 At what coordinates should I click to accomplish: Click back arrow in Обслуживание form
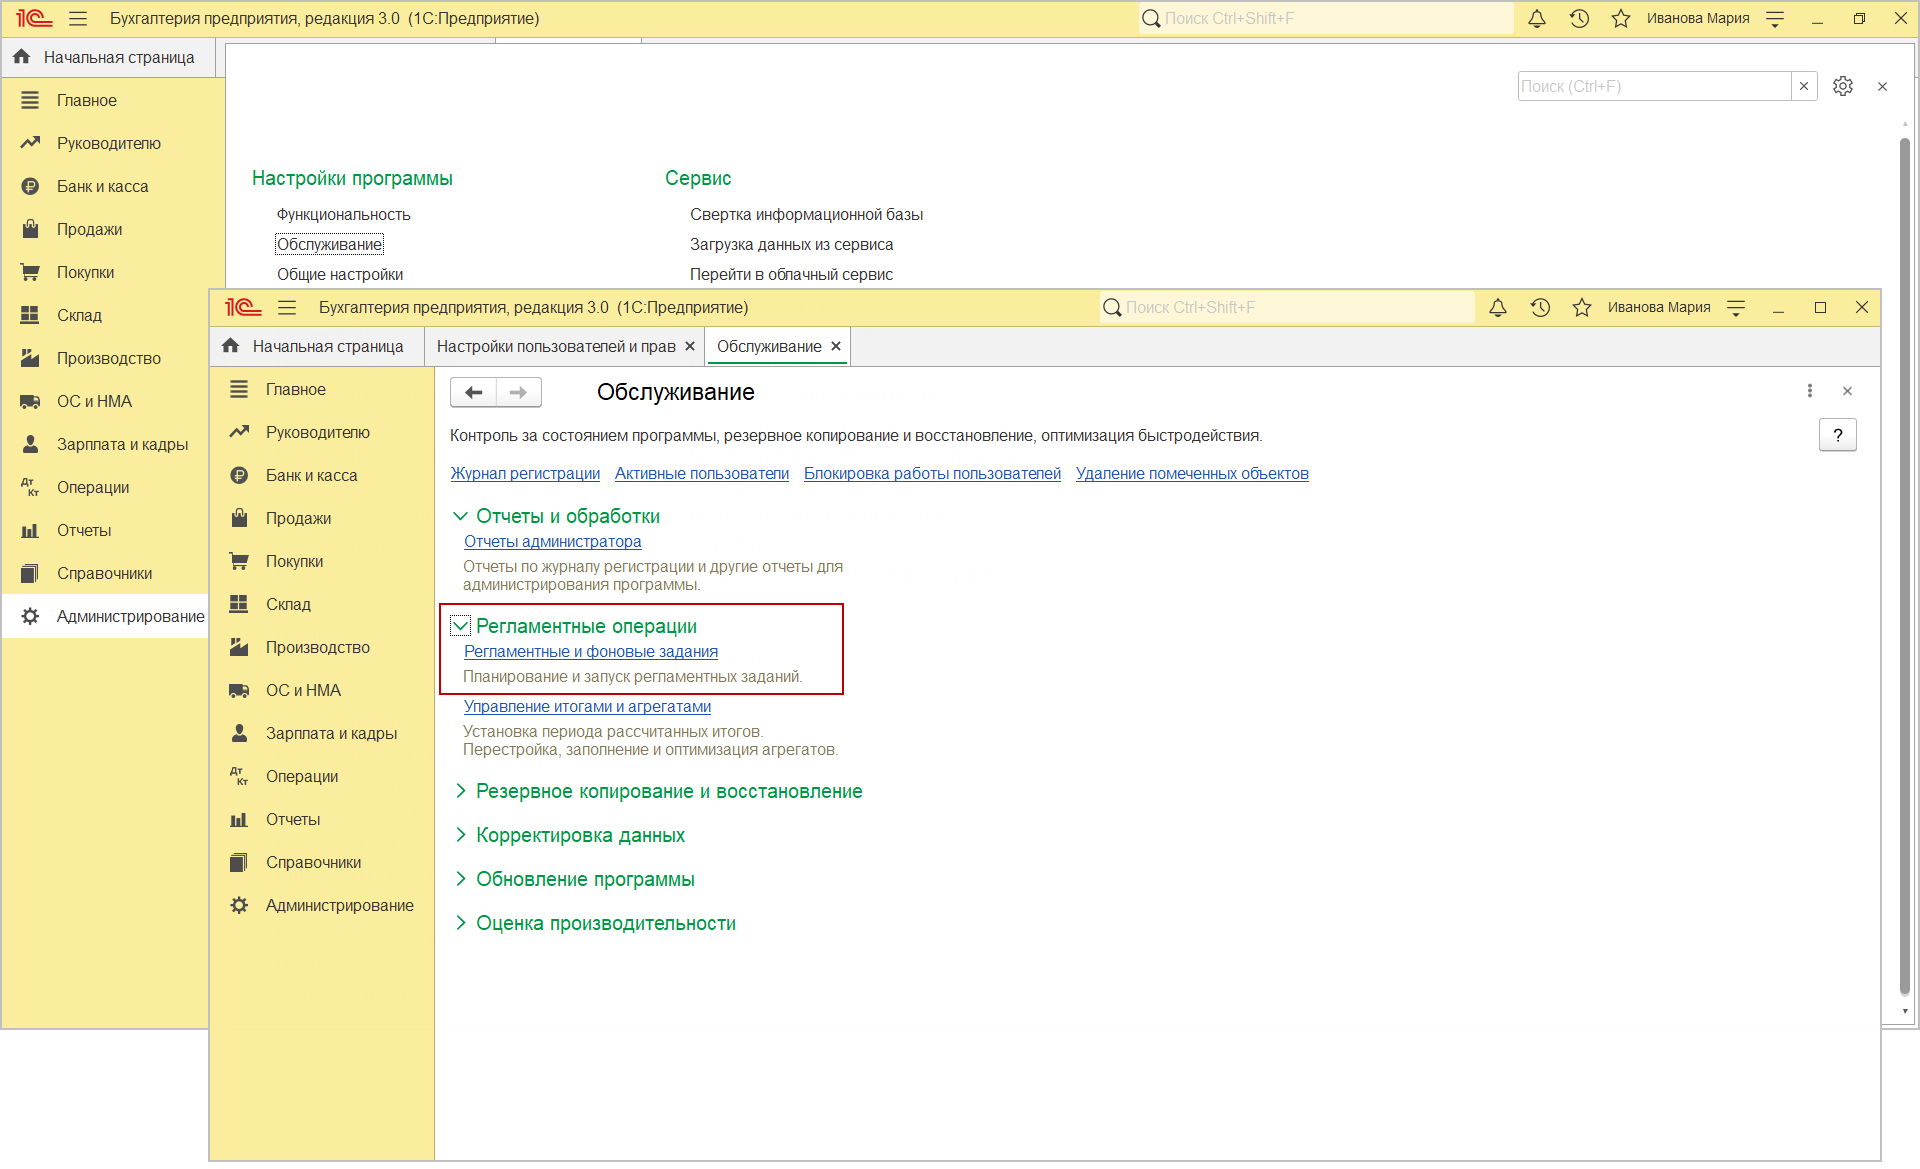(x=473, y=392)
